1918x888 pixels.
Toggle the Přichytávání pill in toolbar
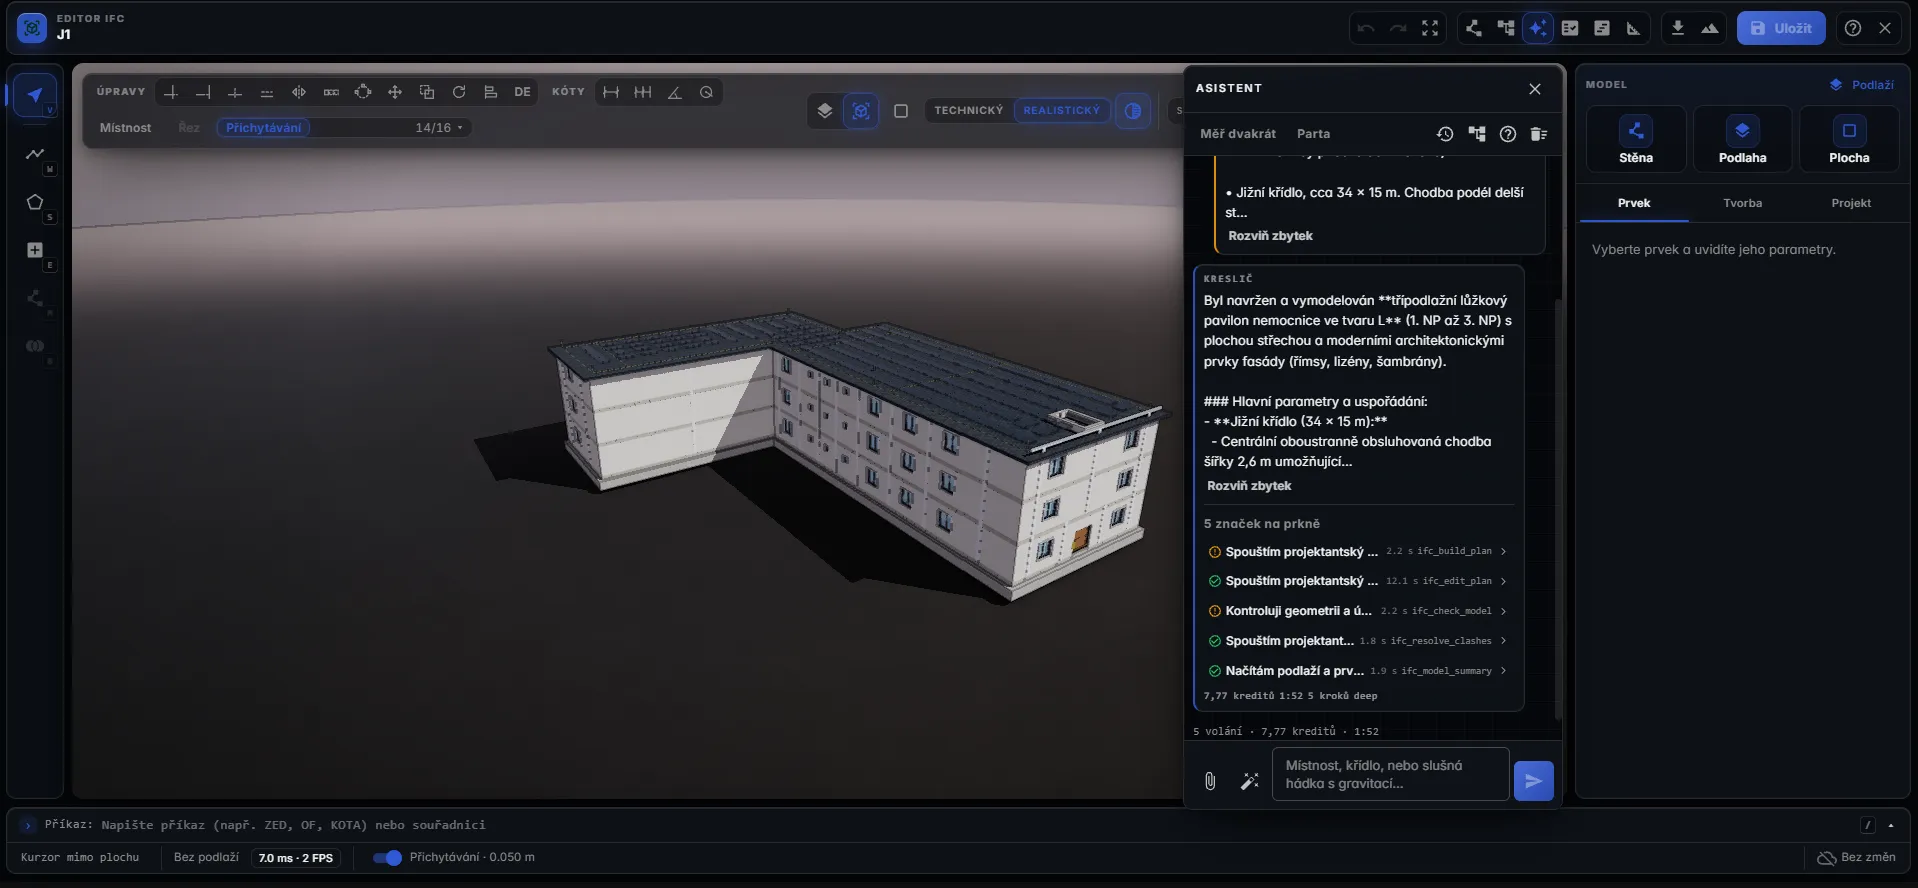[264, 128]
